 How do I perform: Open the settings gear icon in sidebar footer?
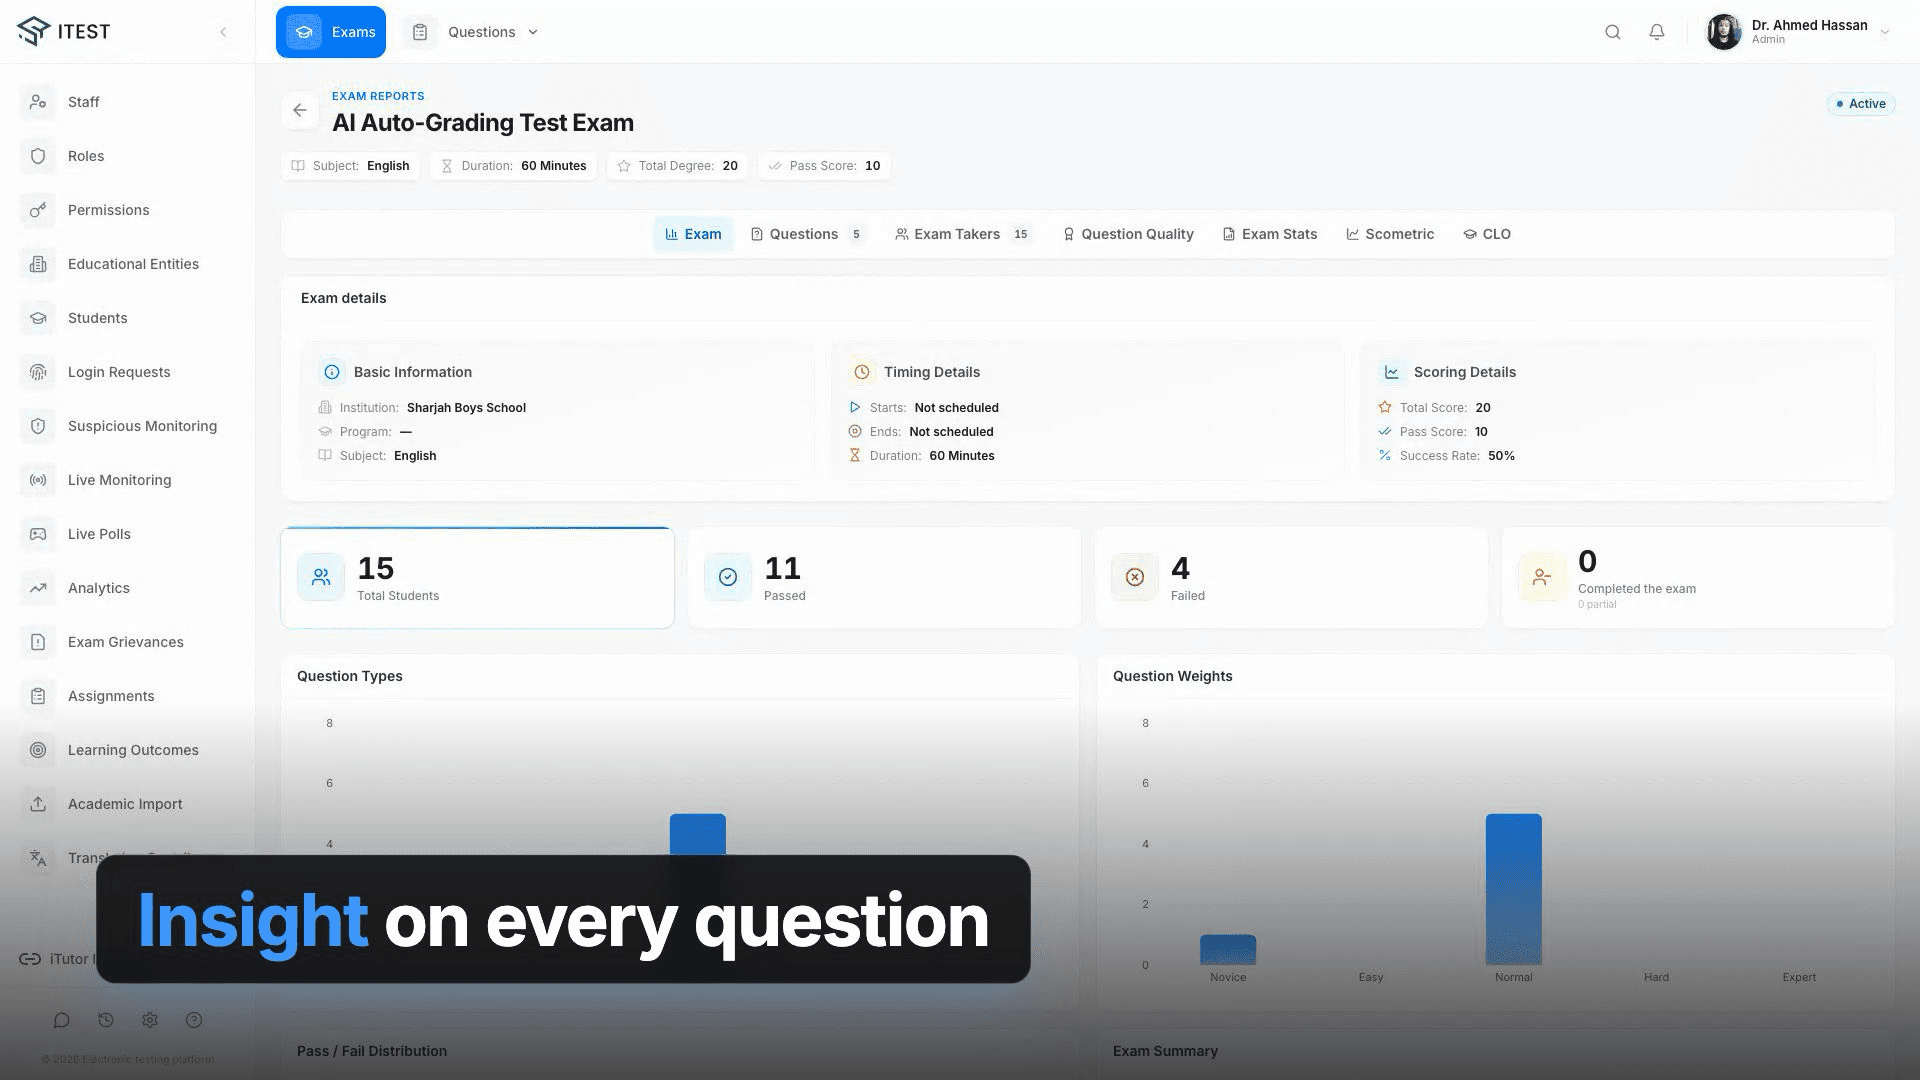point(150,1020)
